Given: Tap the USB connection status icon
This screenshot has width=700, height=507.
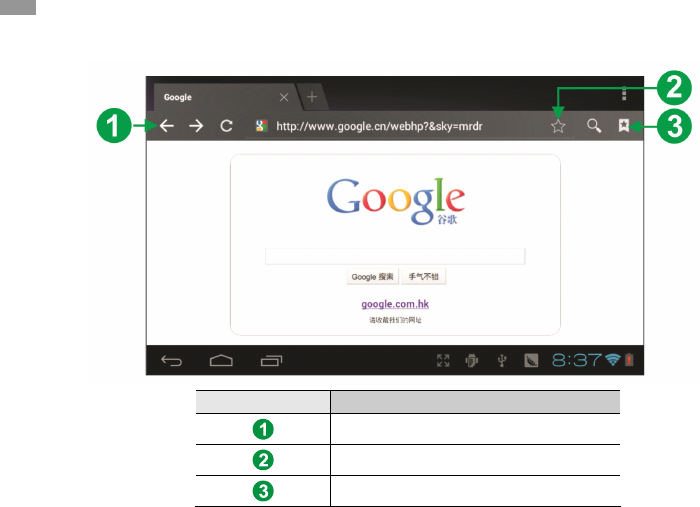Looking at the screenshot, I should (x=502, y=361).
